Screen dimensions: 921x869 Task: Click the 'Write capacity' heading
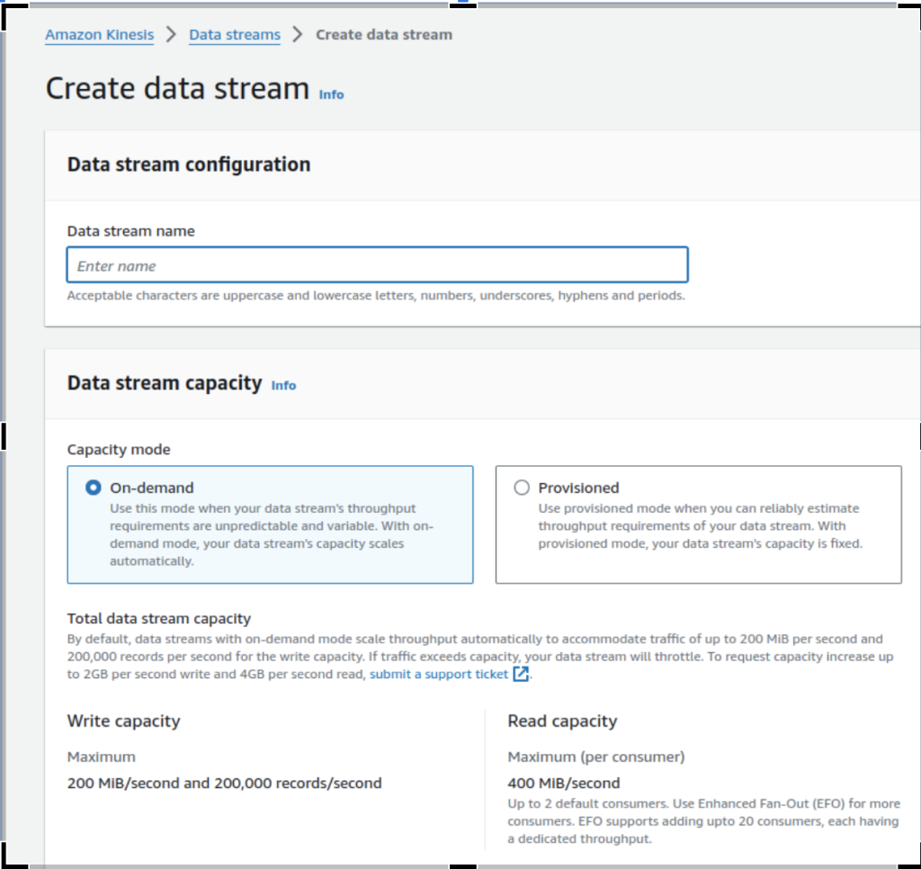123,721
